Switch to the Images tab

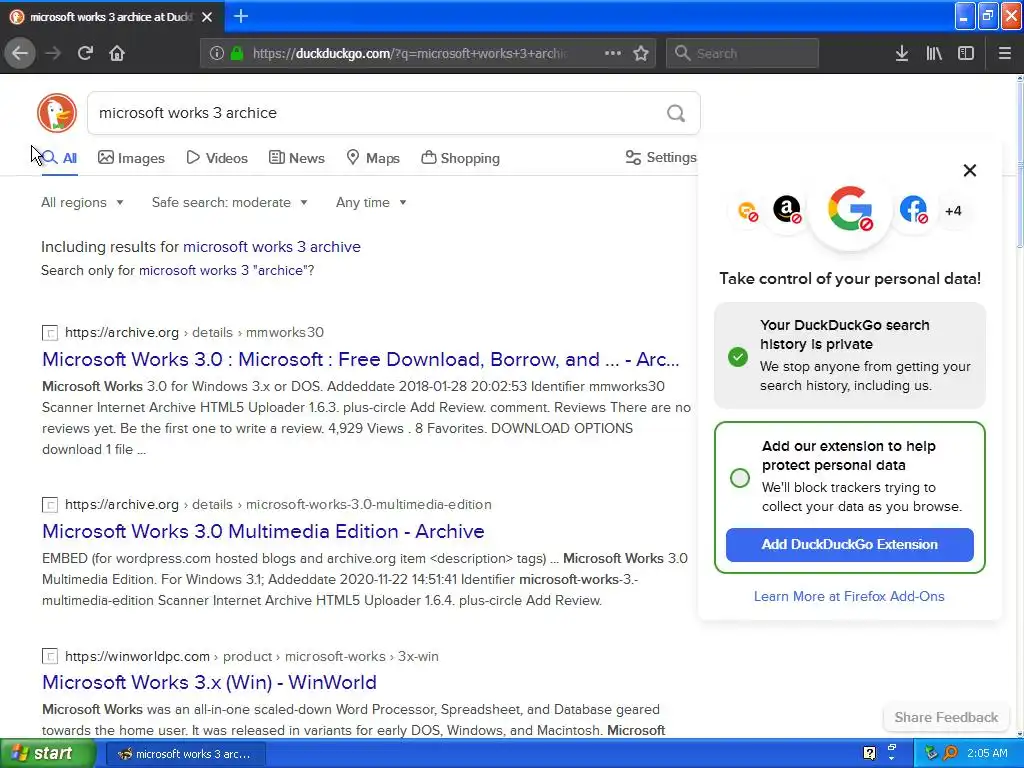[131, 158]
